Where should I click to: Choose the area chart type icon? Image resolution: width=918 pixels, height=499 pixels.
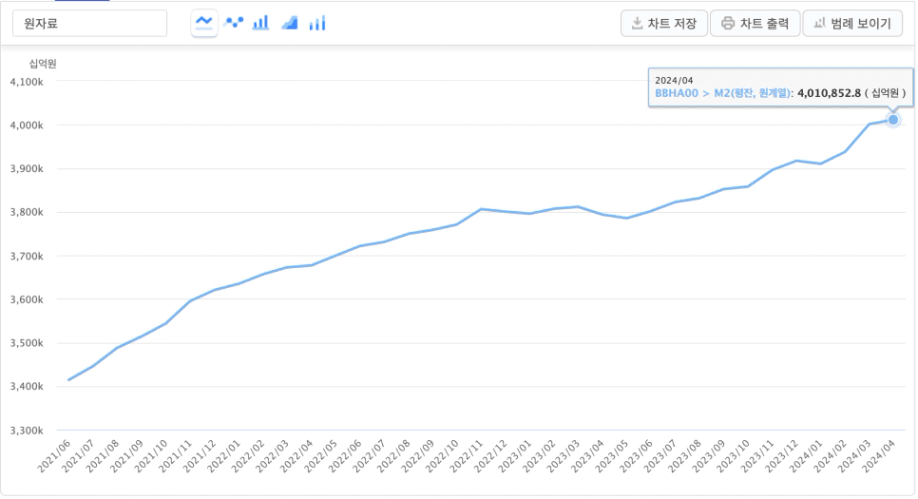[289, 22]
